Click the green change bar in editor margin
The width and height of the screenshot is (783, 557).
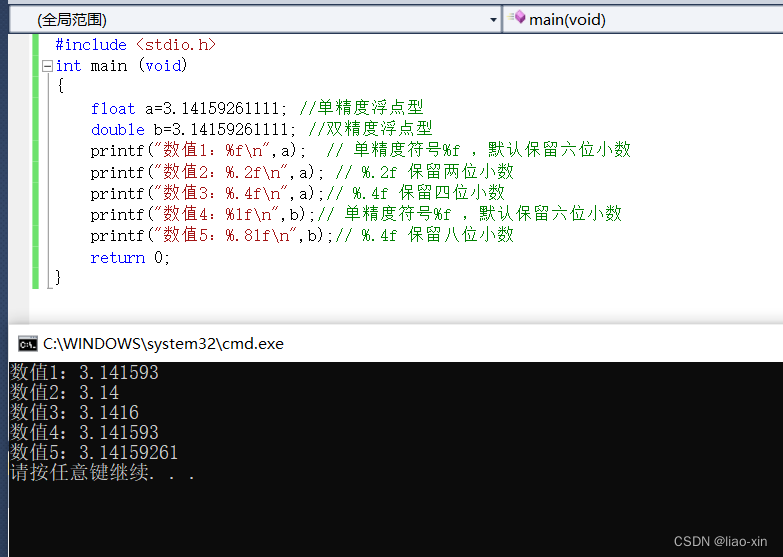coord(35,160)
